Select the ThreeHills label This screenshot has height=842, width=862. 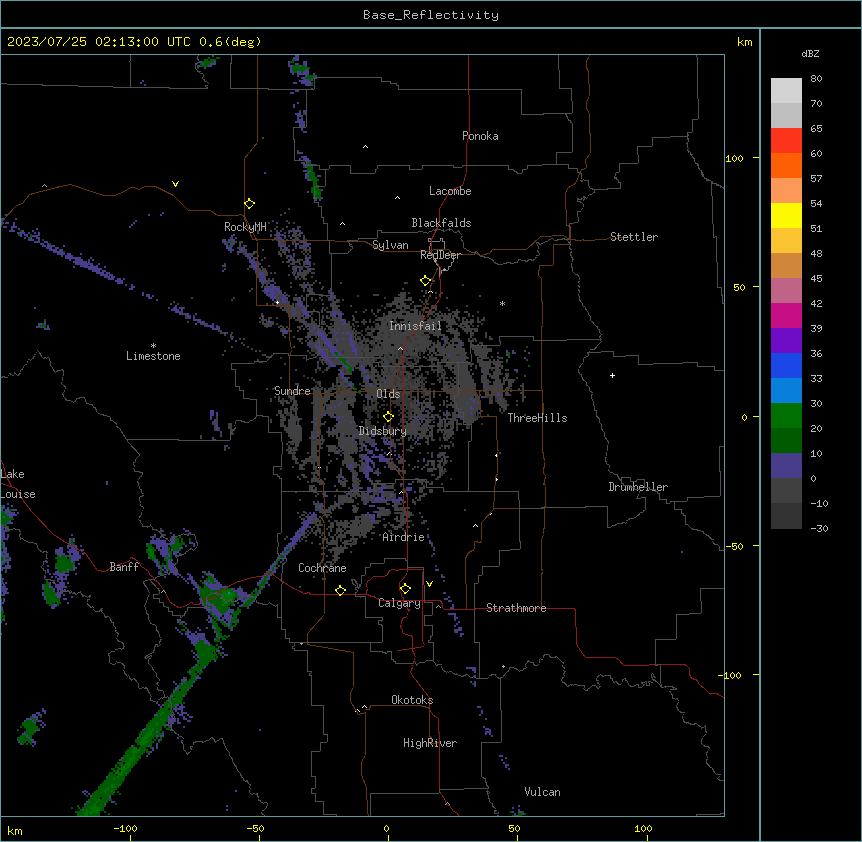[537, 418]
